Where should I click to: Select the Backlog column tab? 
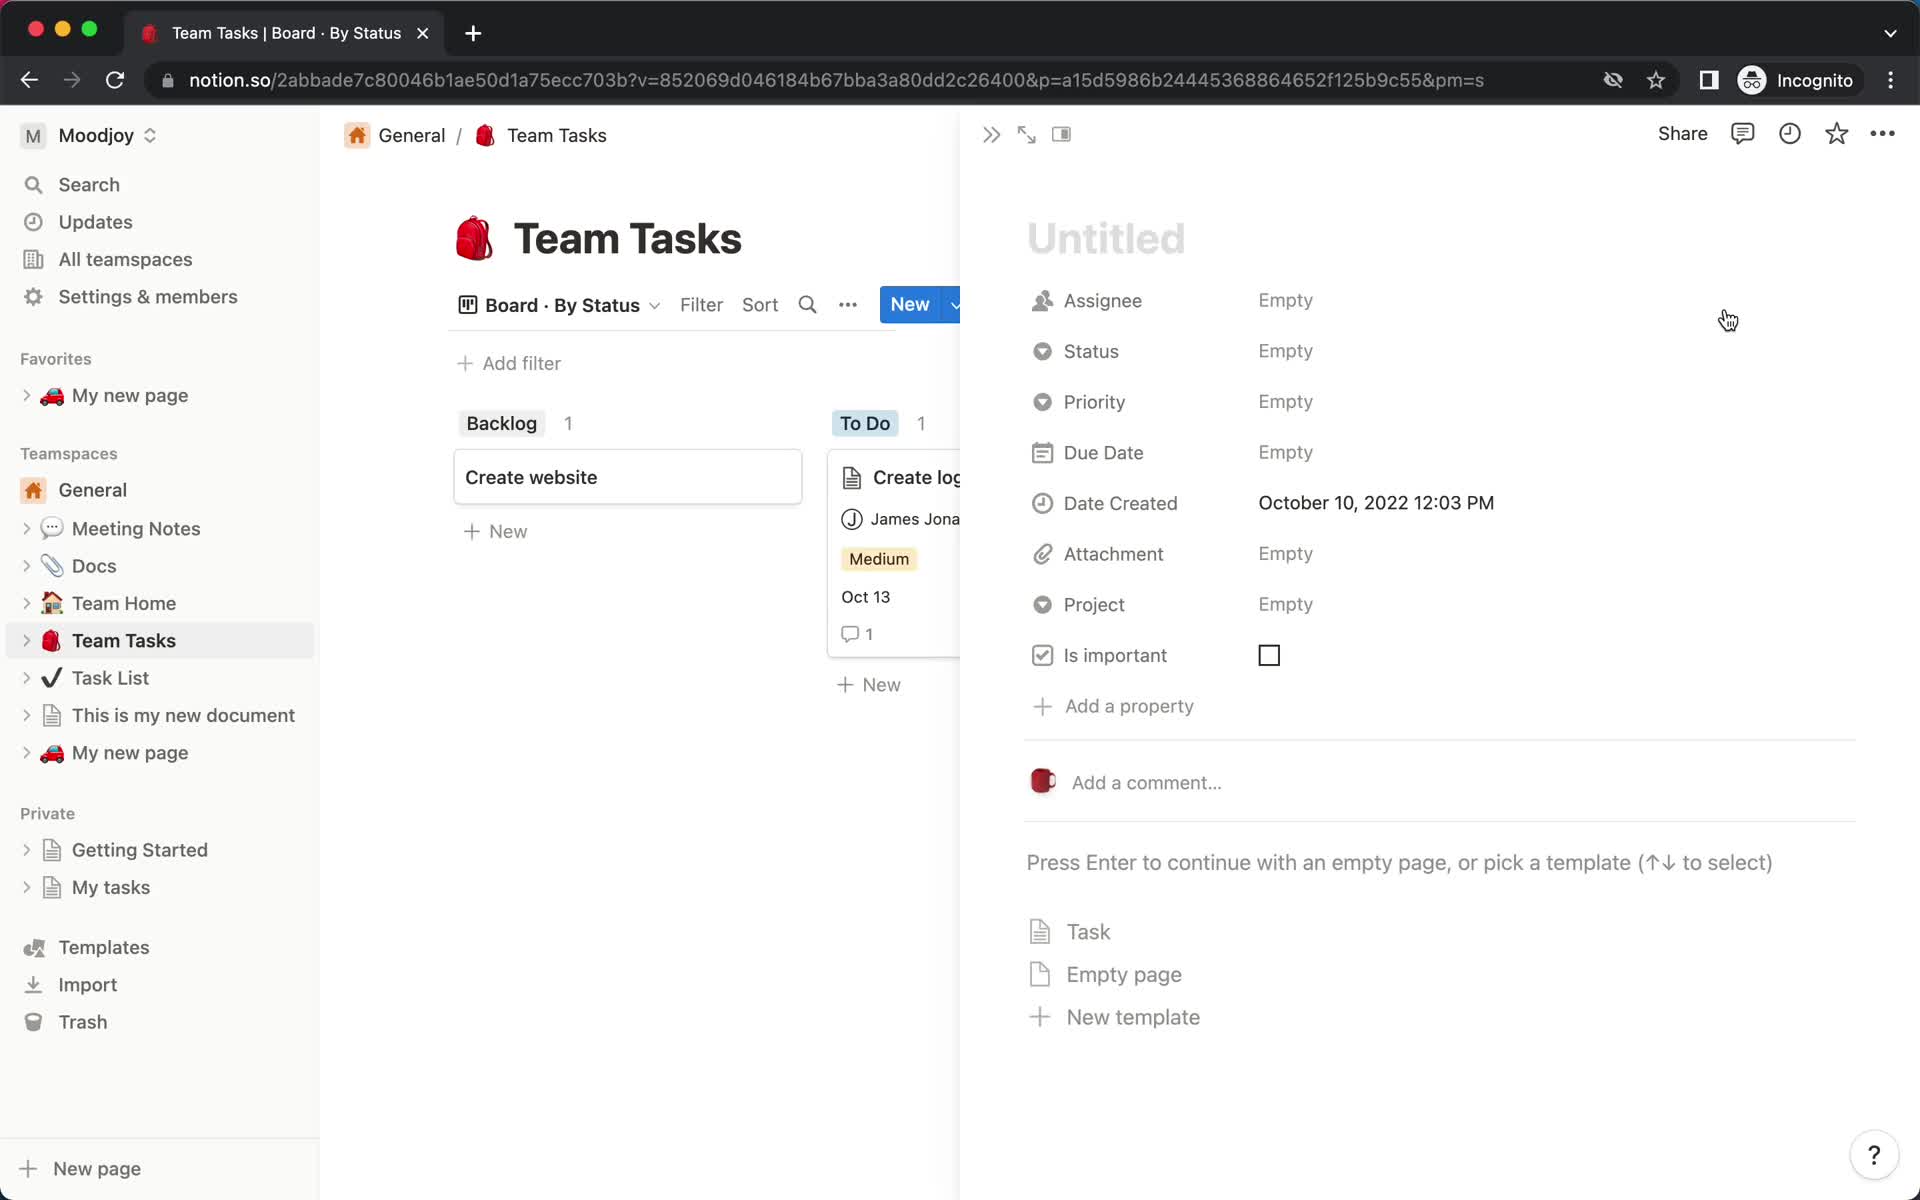click(500, 423)
